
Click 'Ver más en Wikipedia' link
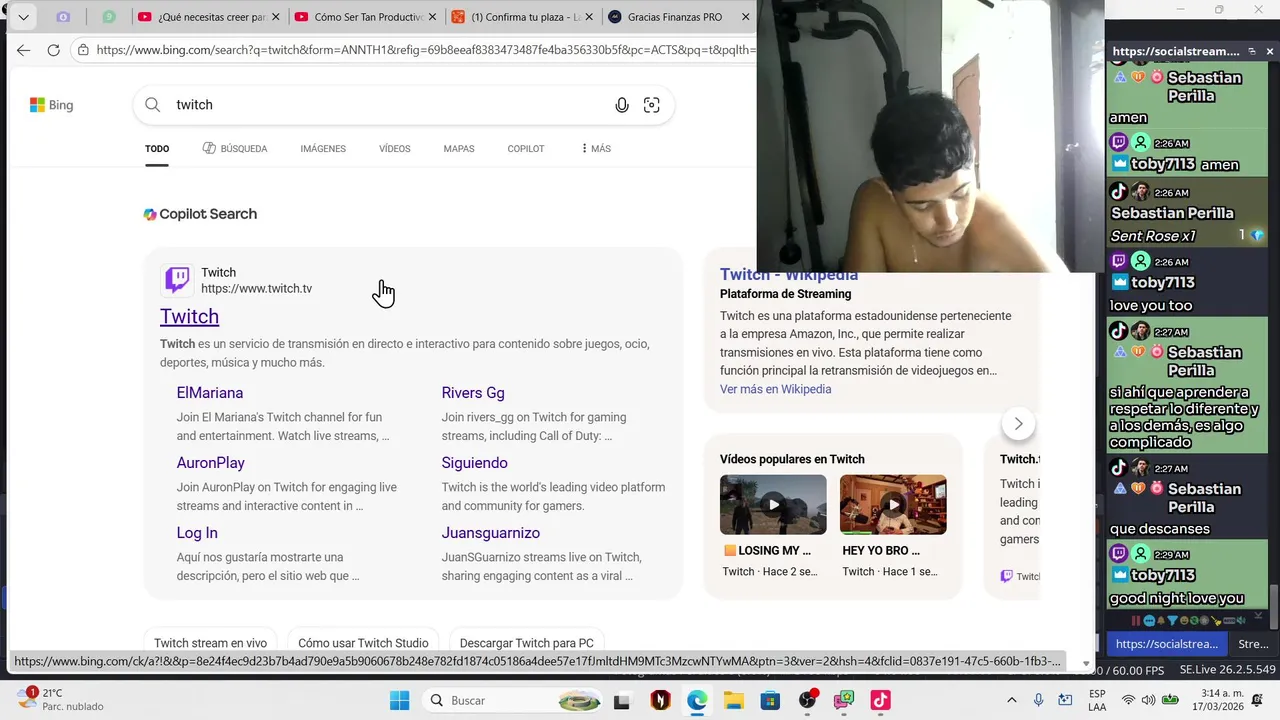pyautogui.click(x=775, y=389)
